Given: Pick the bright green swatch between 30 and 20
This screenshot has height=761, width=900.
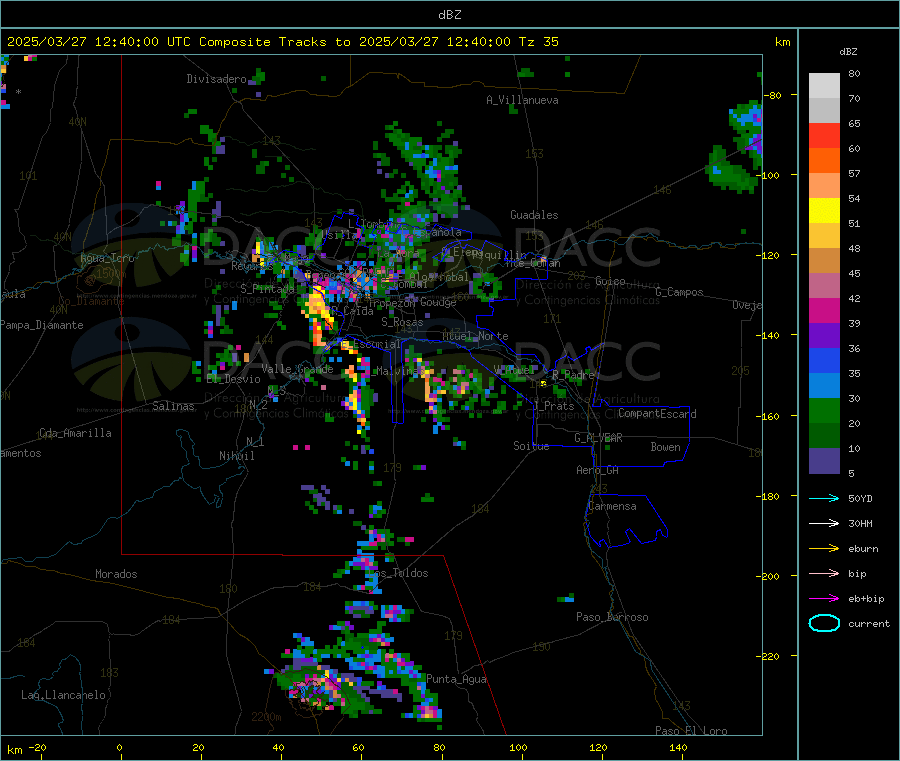Looking at the screenshot, I should (x=824, y=411).
